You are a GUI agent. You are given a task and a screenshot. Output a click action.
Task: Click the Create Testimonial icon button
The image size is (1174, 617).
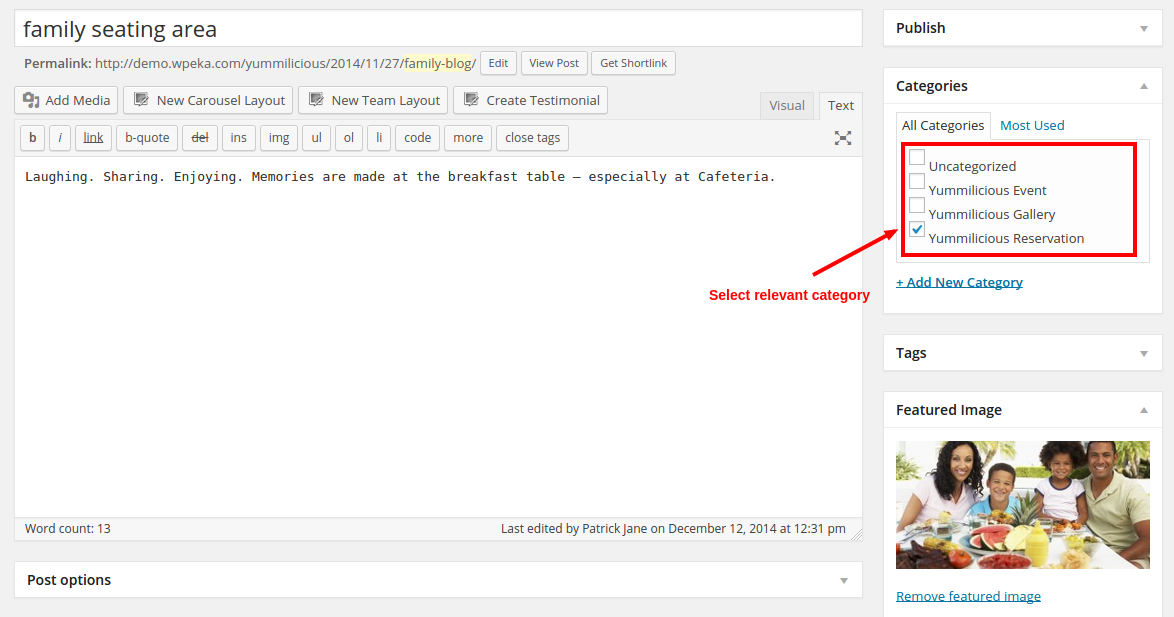tap(472, 100)
